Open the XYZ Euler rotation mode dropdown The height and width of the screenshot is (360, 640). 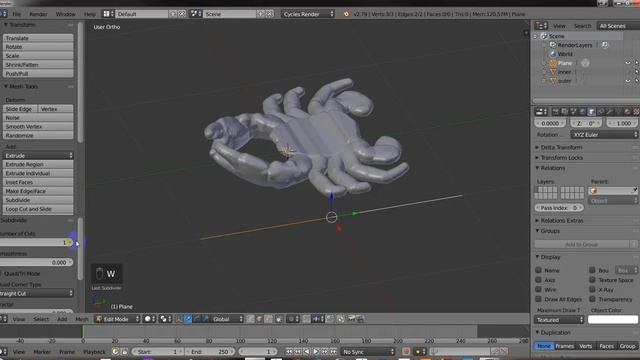click(604, 135)
